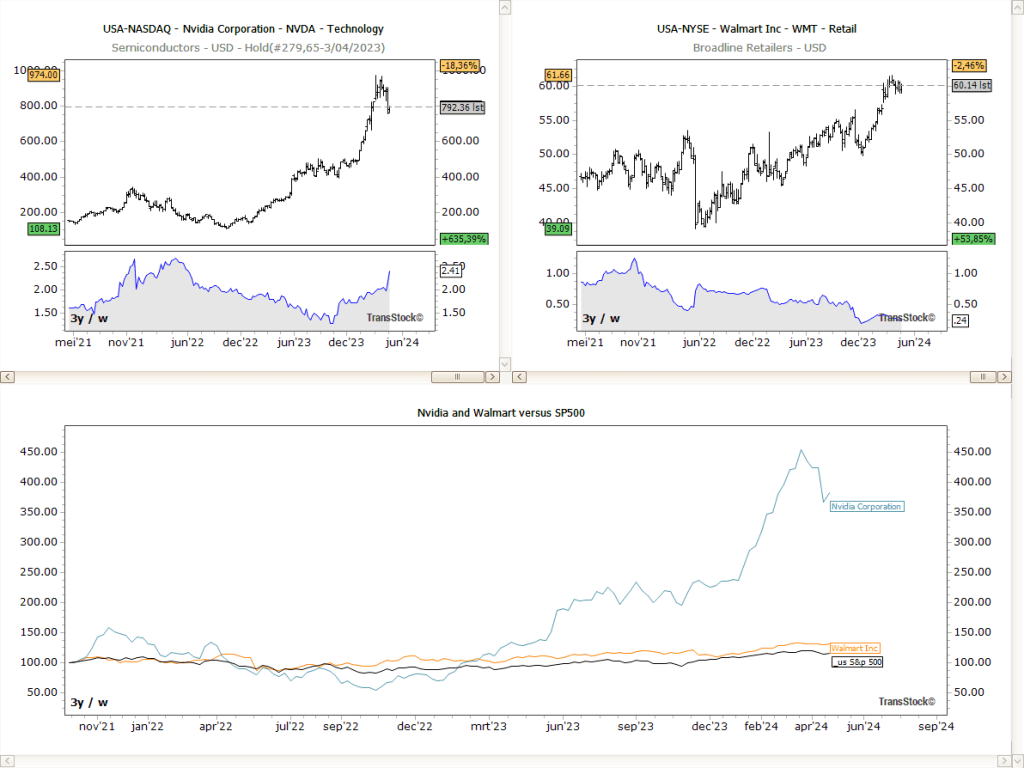Screen dimensions: 1024x768
Task: Click the right scroll arrow below the Nvidia chart
Action: point(492,378)
